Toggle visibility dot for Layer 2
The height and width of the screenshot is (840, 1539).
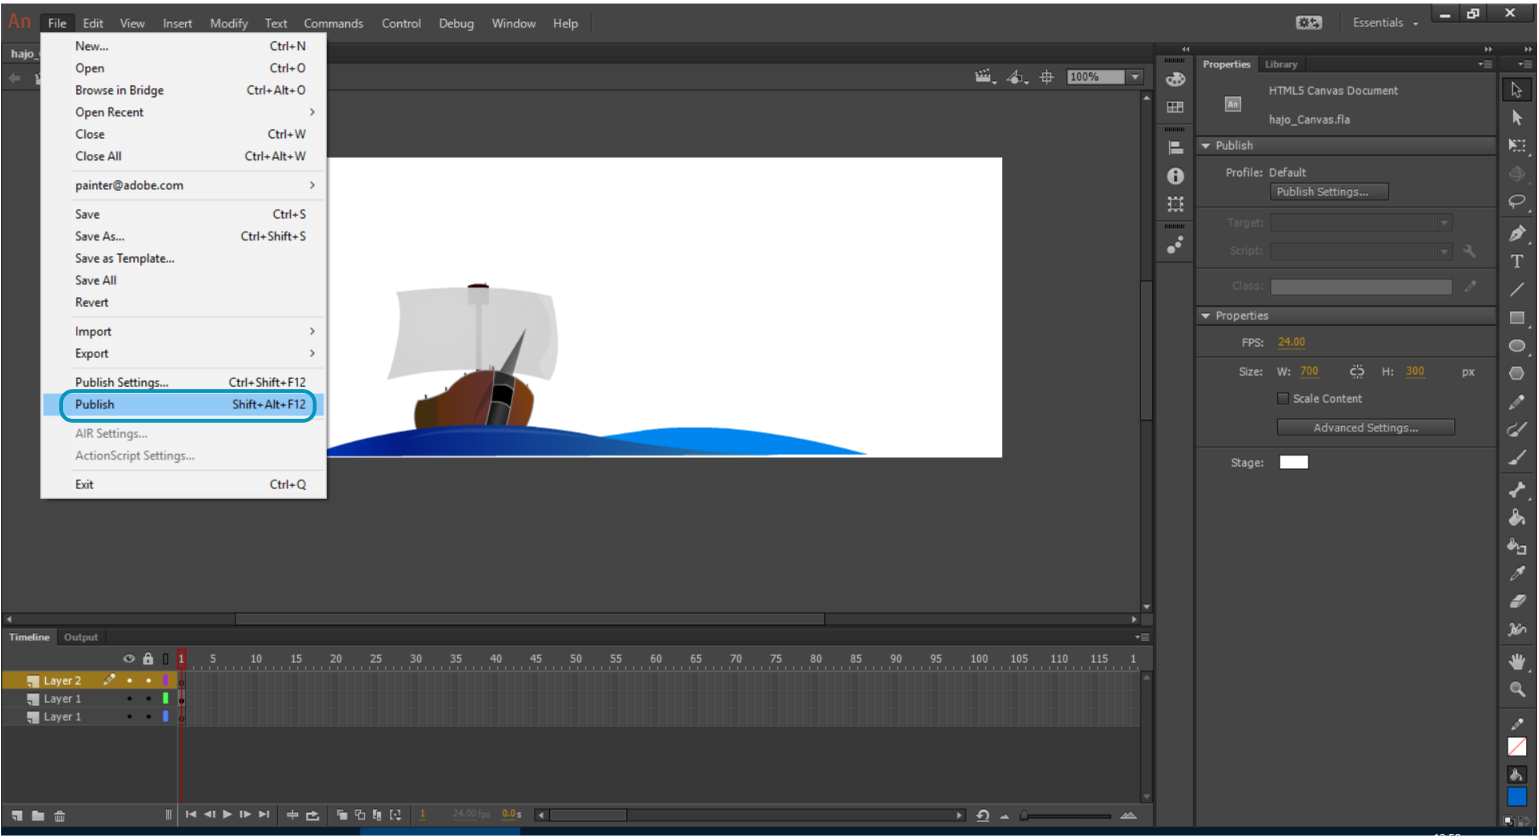click(x=129, y=681)
